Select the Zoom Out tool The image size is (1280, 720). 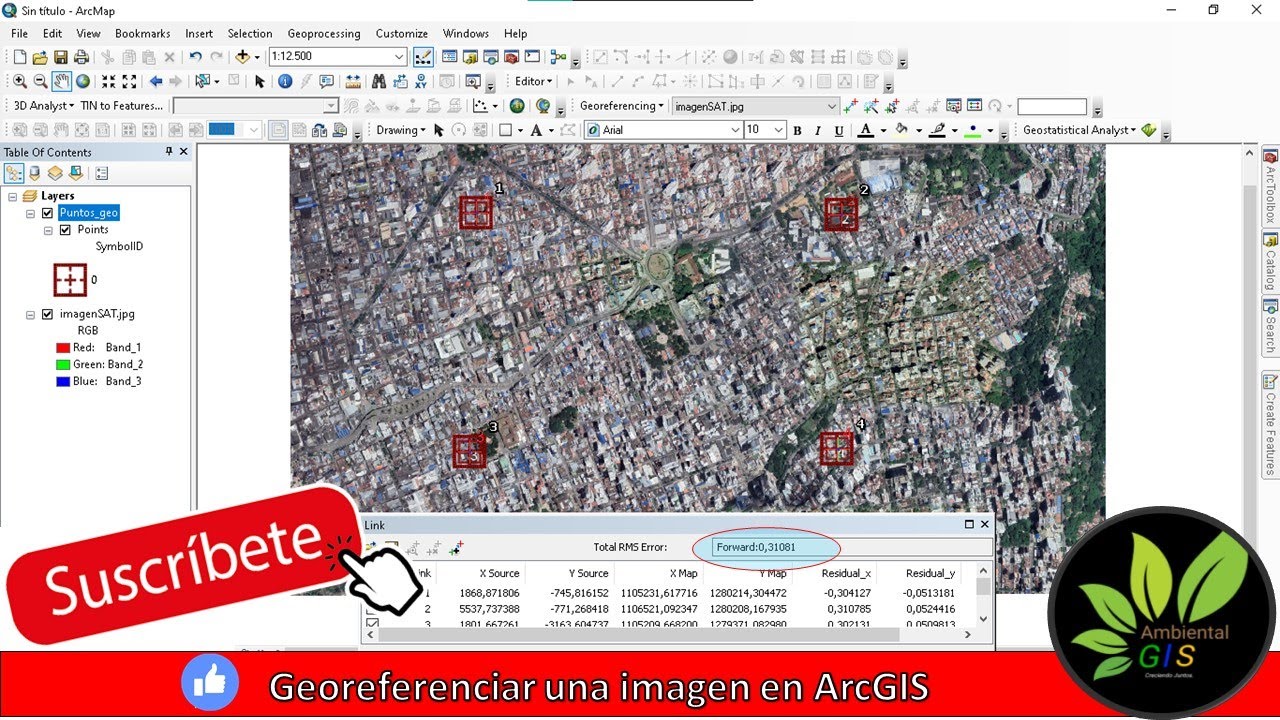40,81
